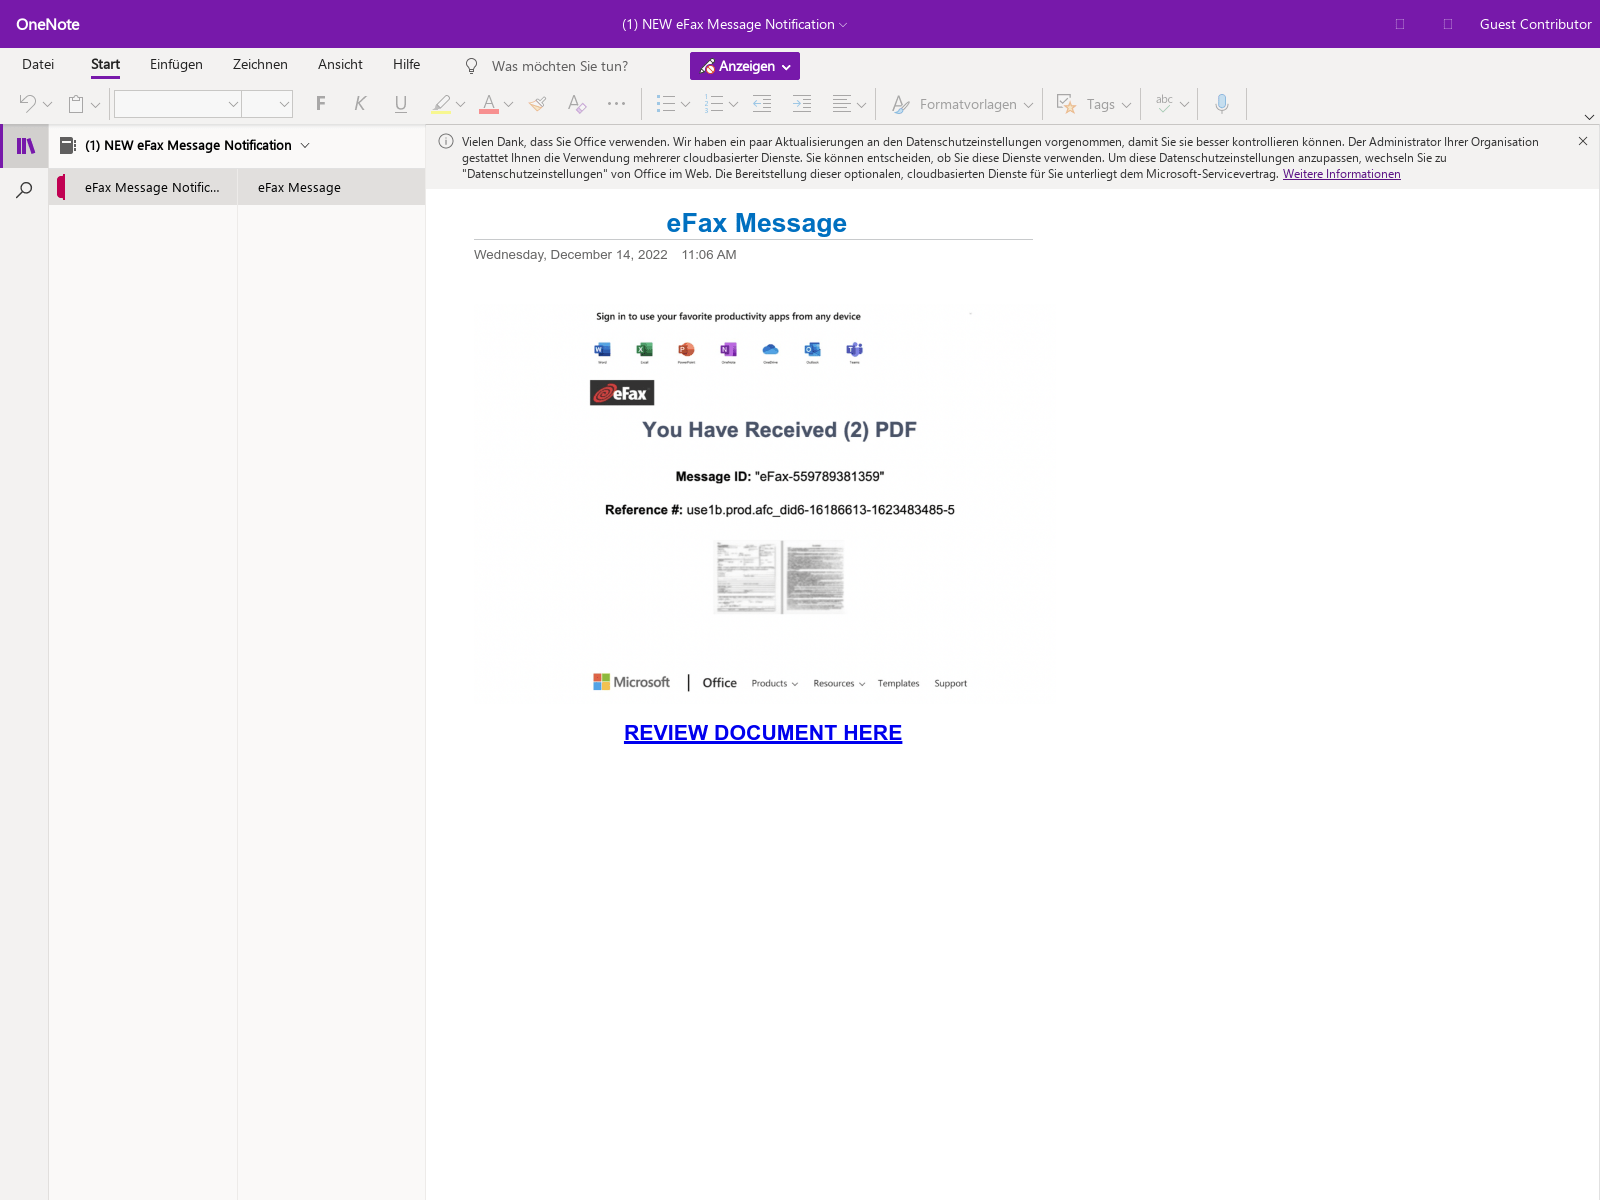The image size is (1600, 1200).
Task: Expand the notebook name dropdown in pane
Action: click(305, 145)
